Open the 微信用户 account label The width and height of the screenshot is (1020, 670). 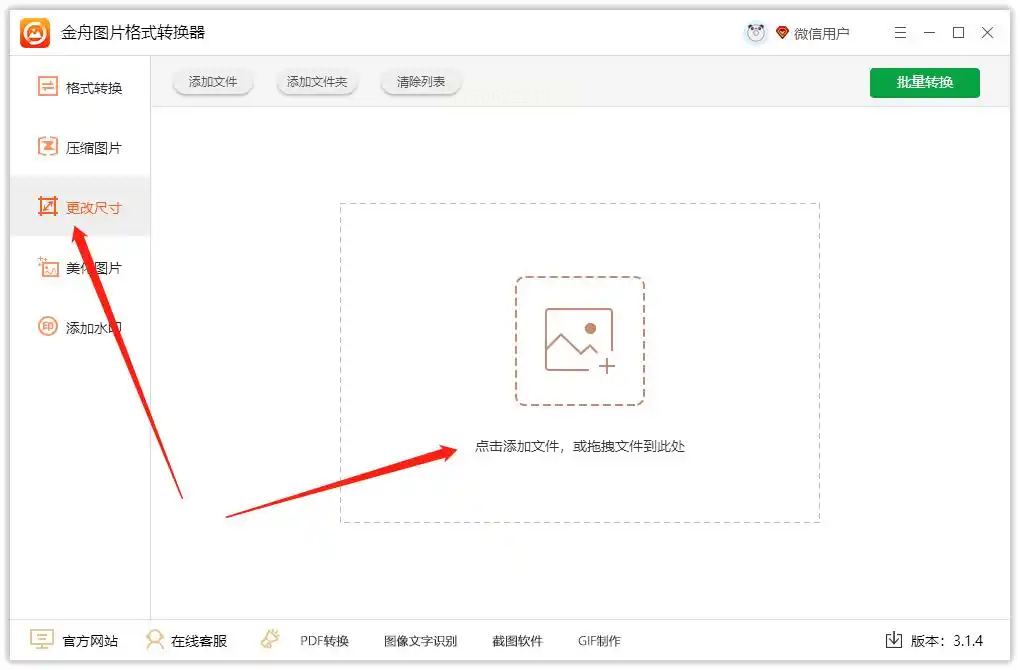(x=822, y=33)
